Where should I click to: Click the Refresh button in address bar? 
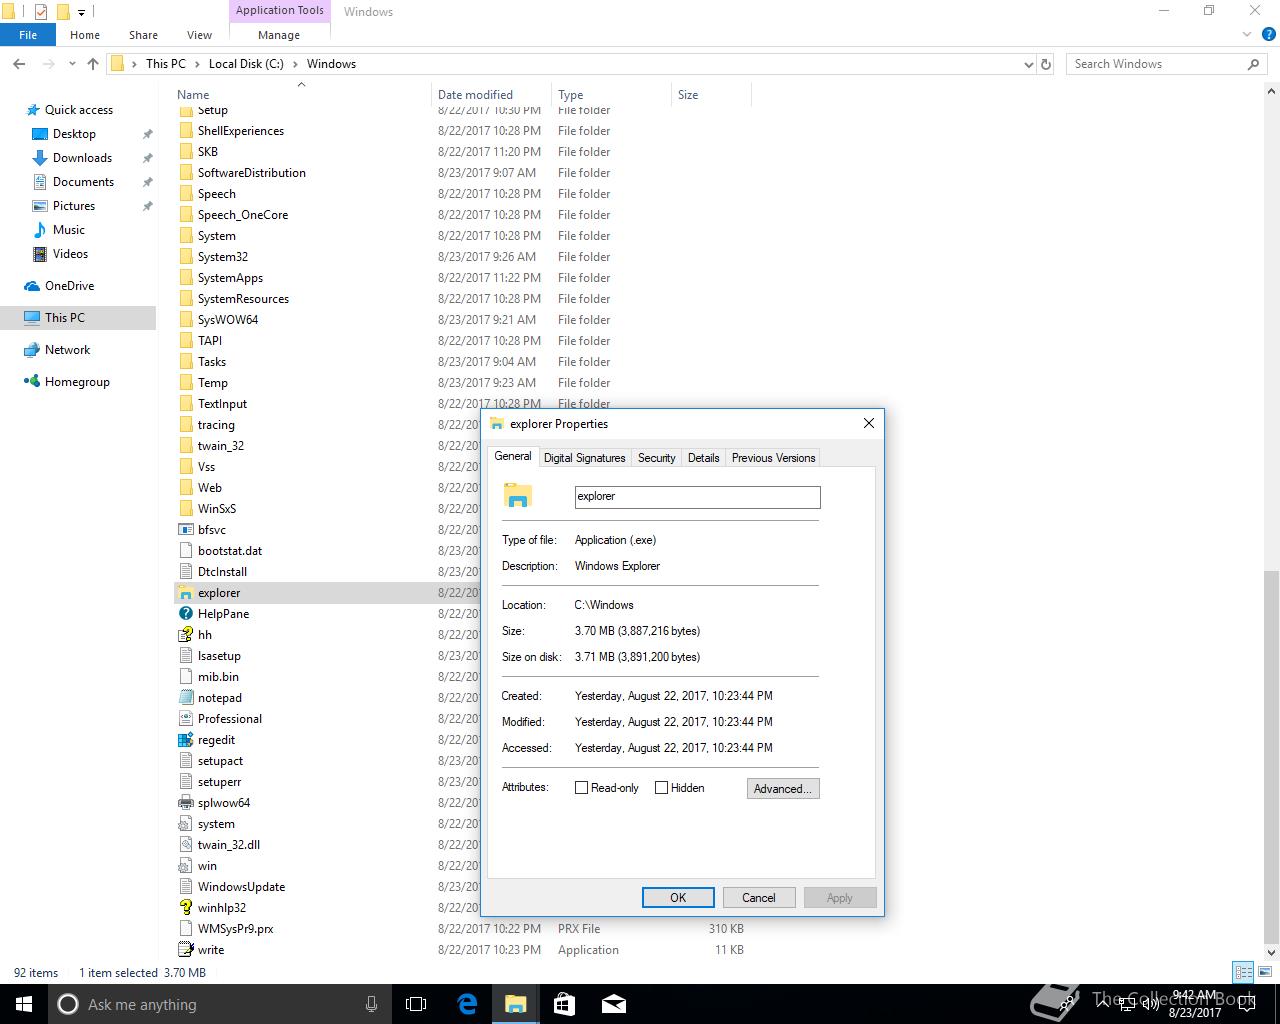[x=1046, y=64]
